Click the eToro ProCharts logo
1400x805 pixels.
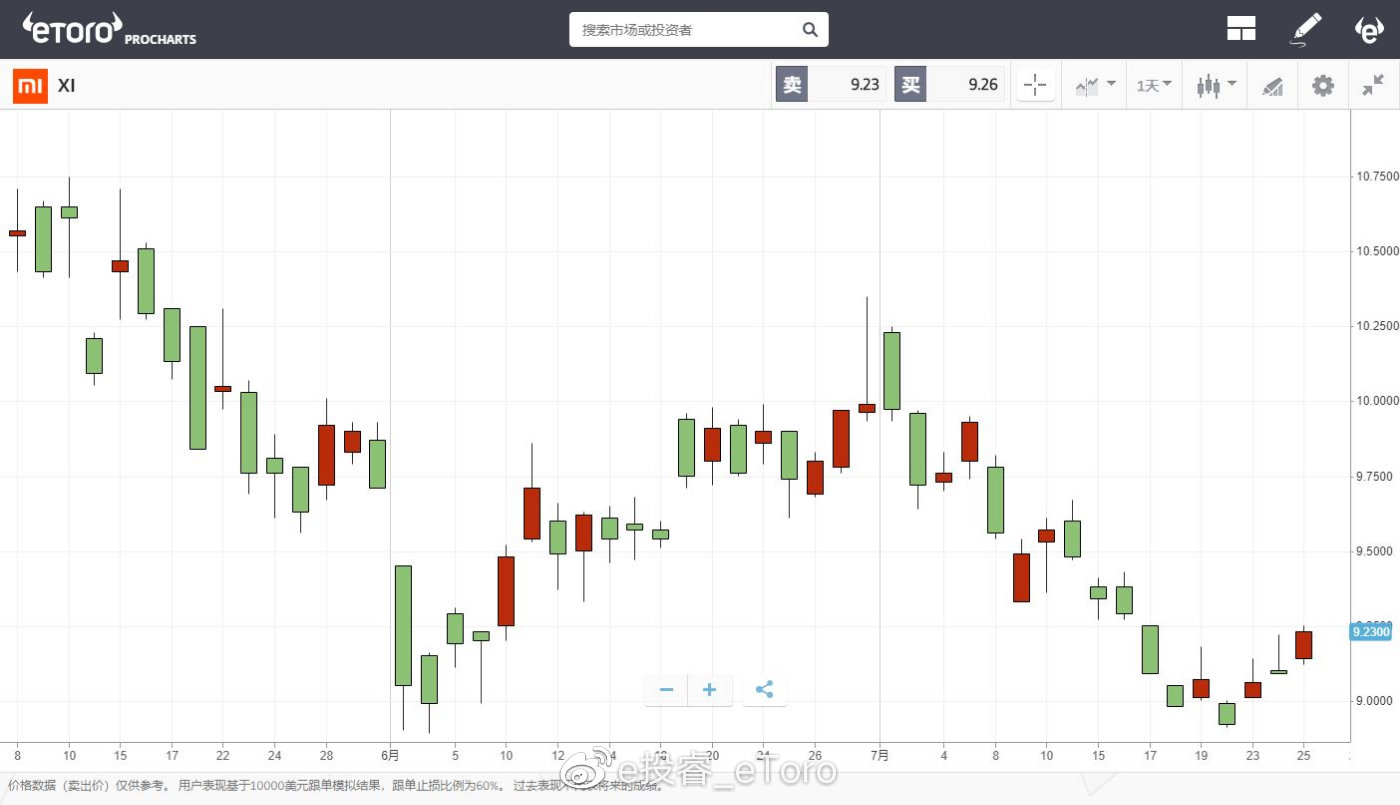pyautogui.click(x=109, y=29)
